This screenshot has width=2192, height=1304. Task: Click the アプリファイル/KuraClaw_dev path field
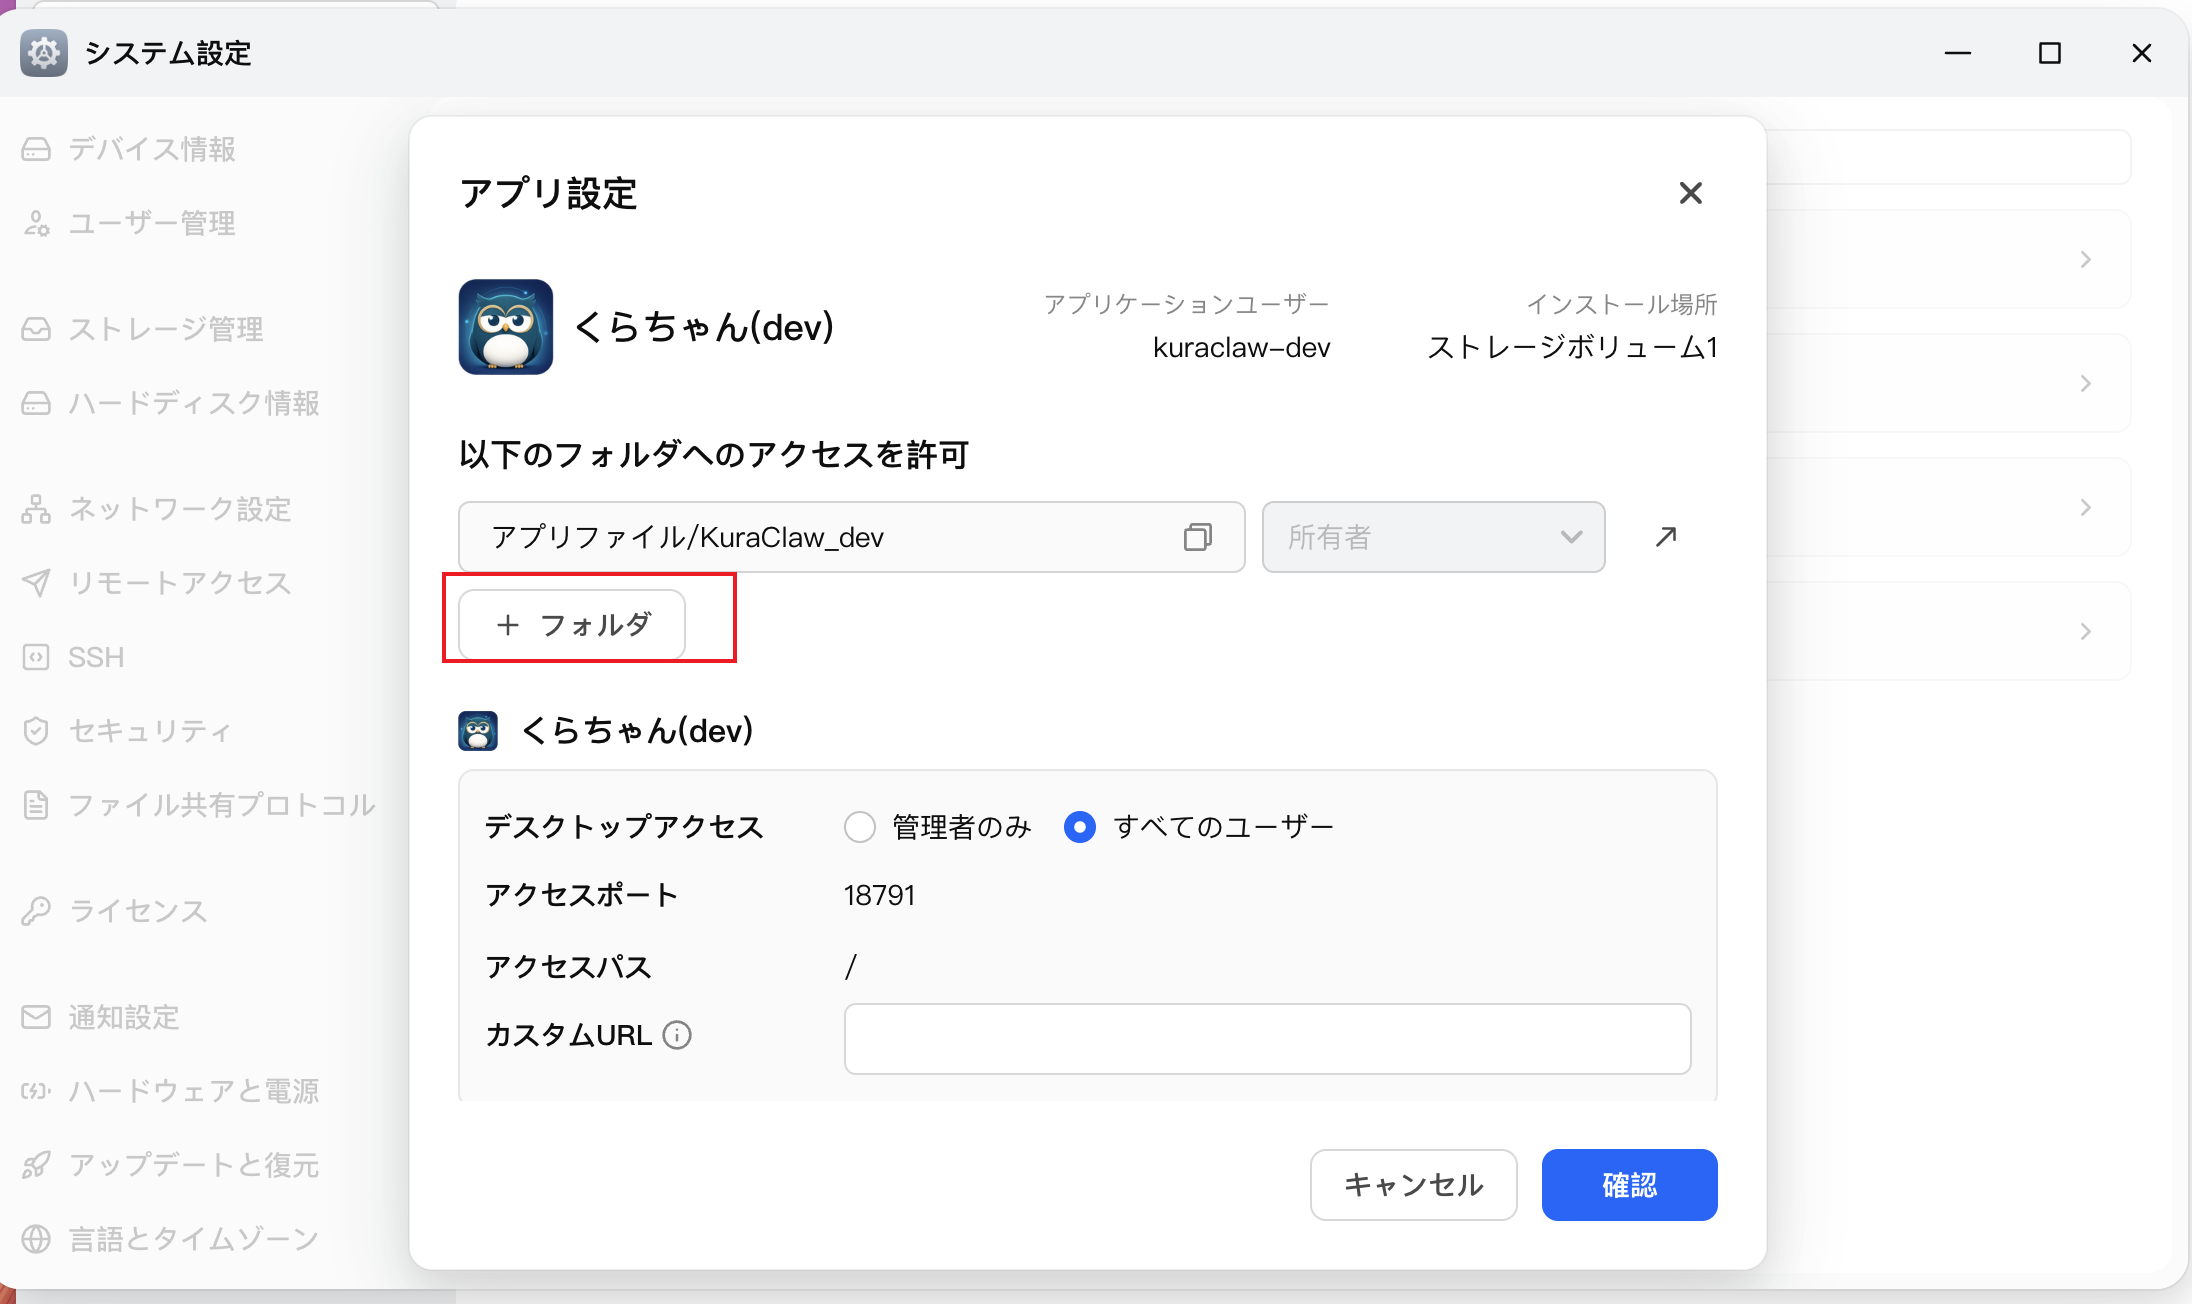[852, 537]
